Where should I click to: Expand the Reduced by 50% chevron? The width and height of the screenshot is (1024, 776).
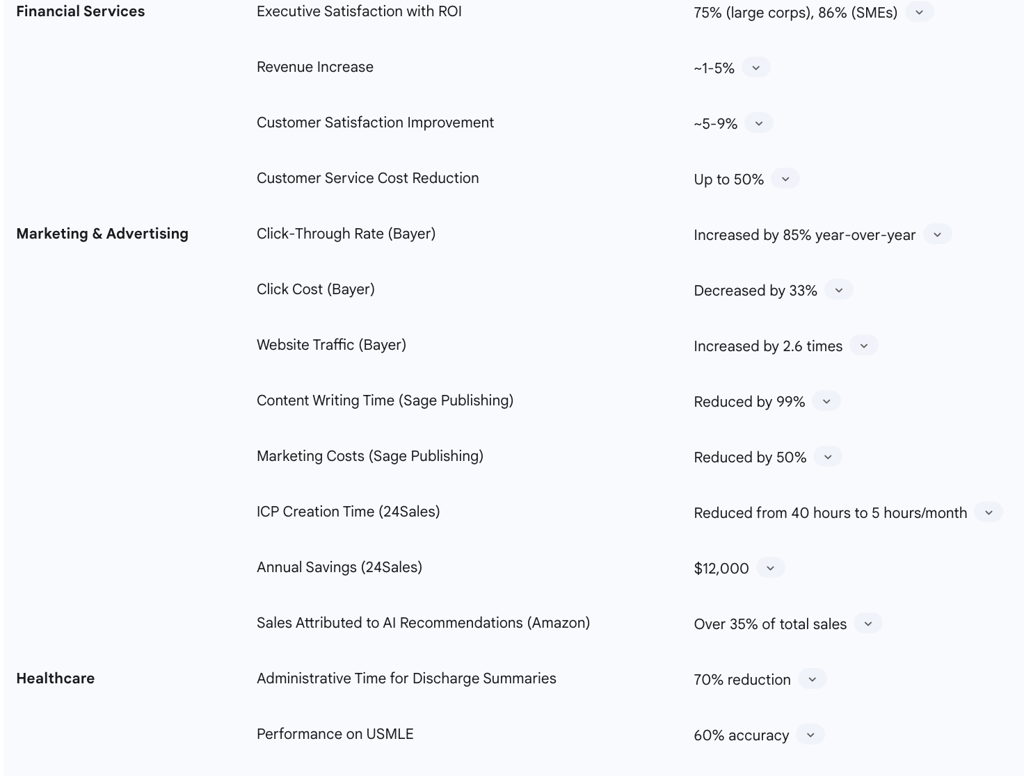(827, 457)
